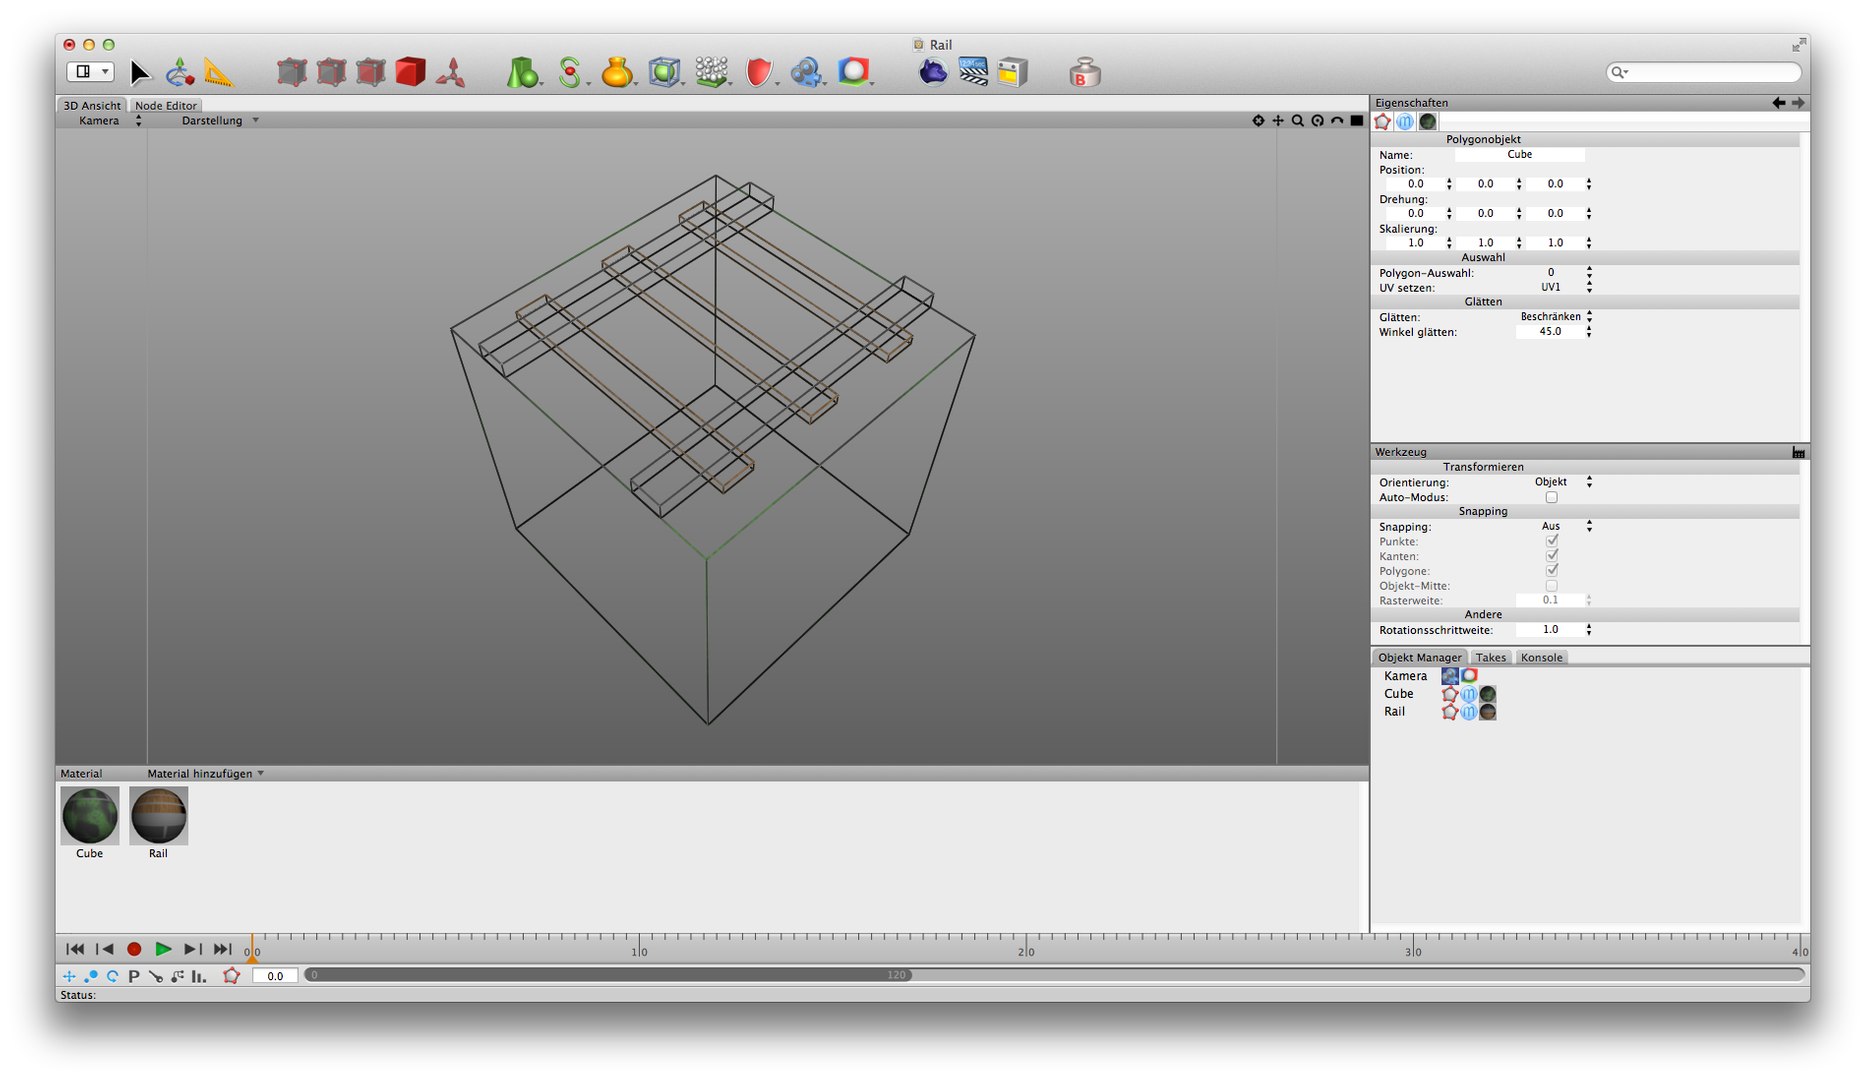Step forward one frame
The height and width of the screenshot is (1080, 1867).
[193, 949]
